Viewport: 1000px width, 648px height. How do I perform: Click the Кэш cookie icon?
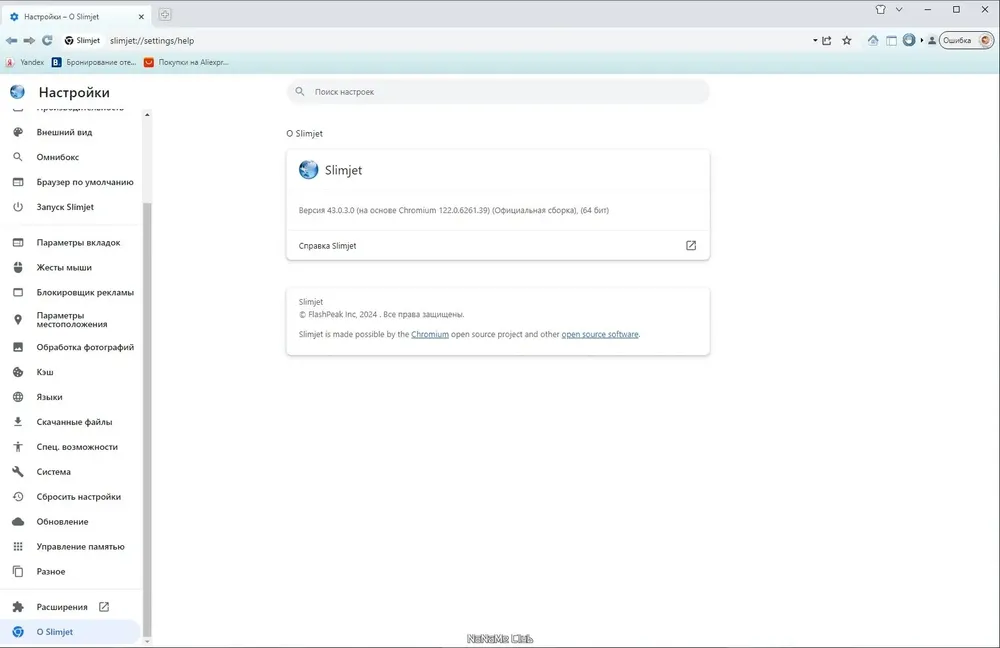pyautogui.click(x=18, y=372)
